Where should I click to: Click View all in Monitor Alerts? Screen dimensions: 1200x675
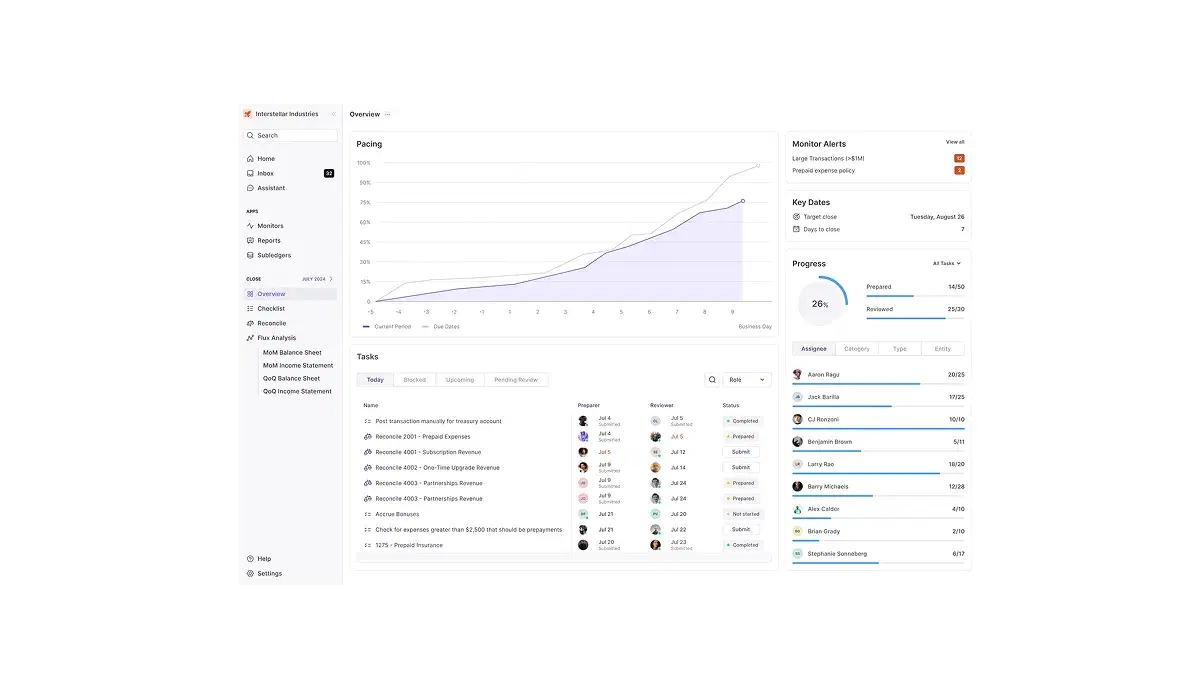955,142
